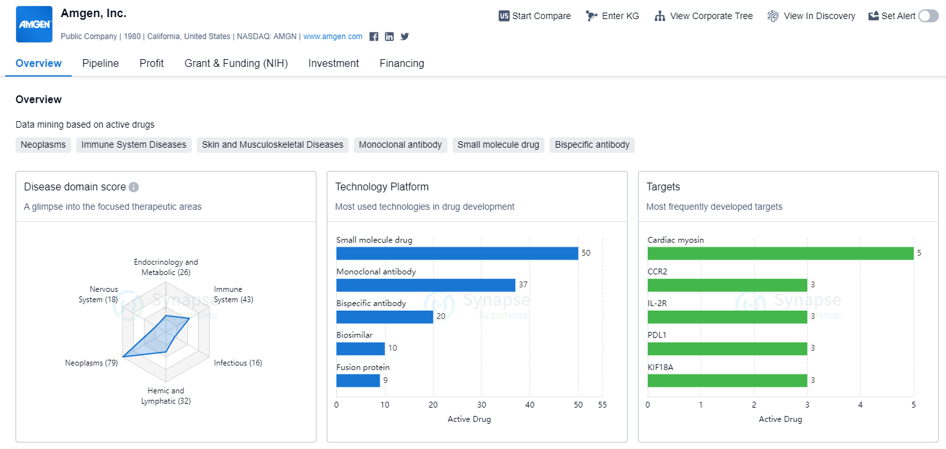Click the KIF18A green bar

coord(727,381)
